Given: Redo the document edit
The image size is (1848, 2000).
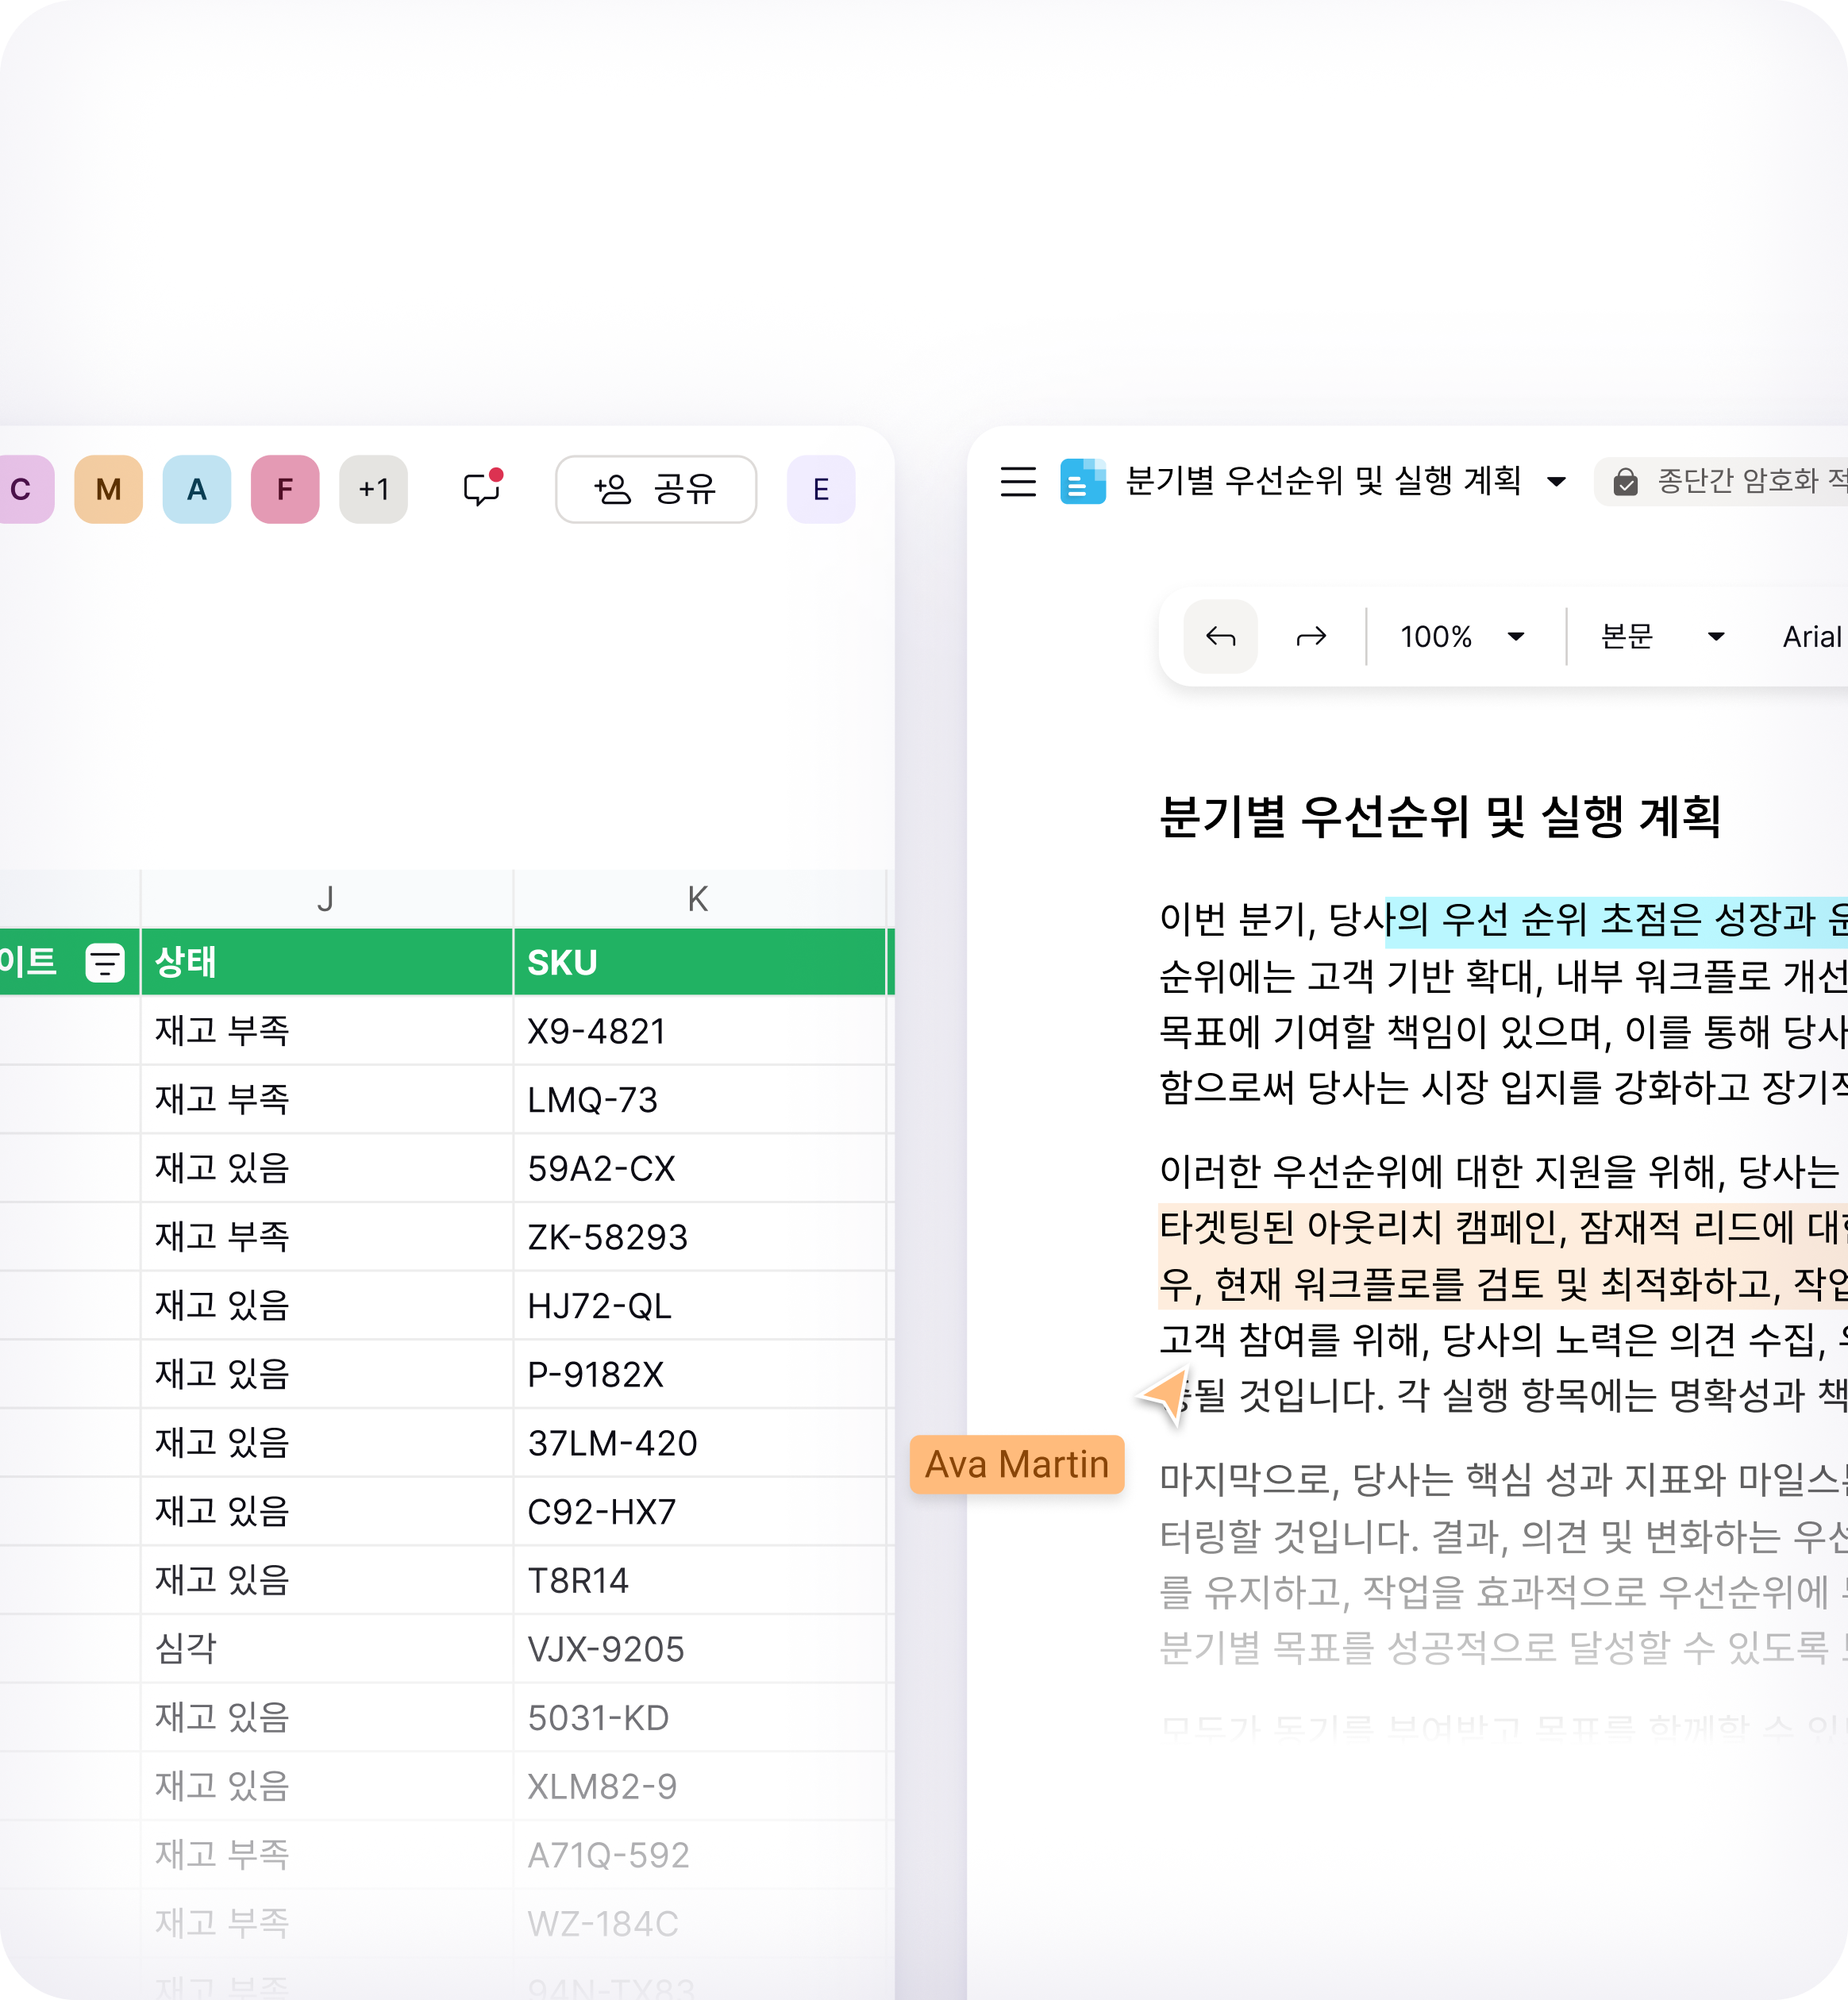Looking at the screenshot, I should [1311, 636].
